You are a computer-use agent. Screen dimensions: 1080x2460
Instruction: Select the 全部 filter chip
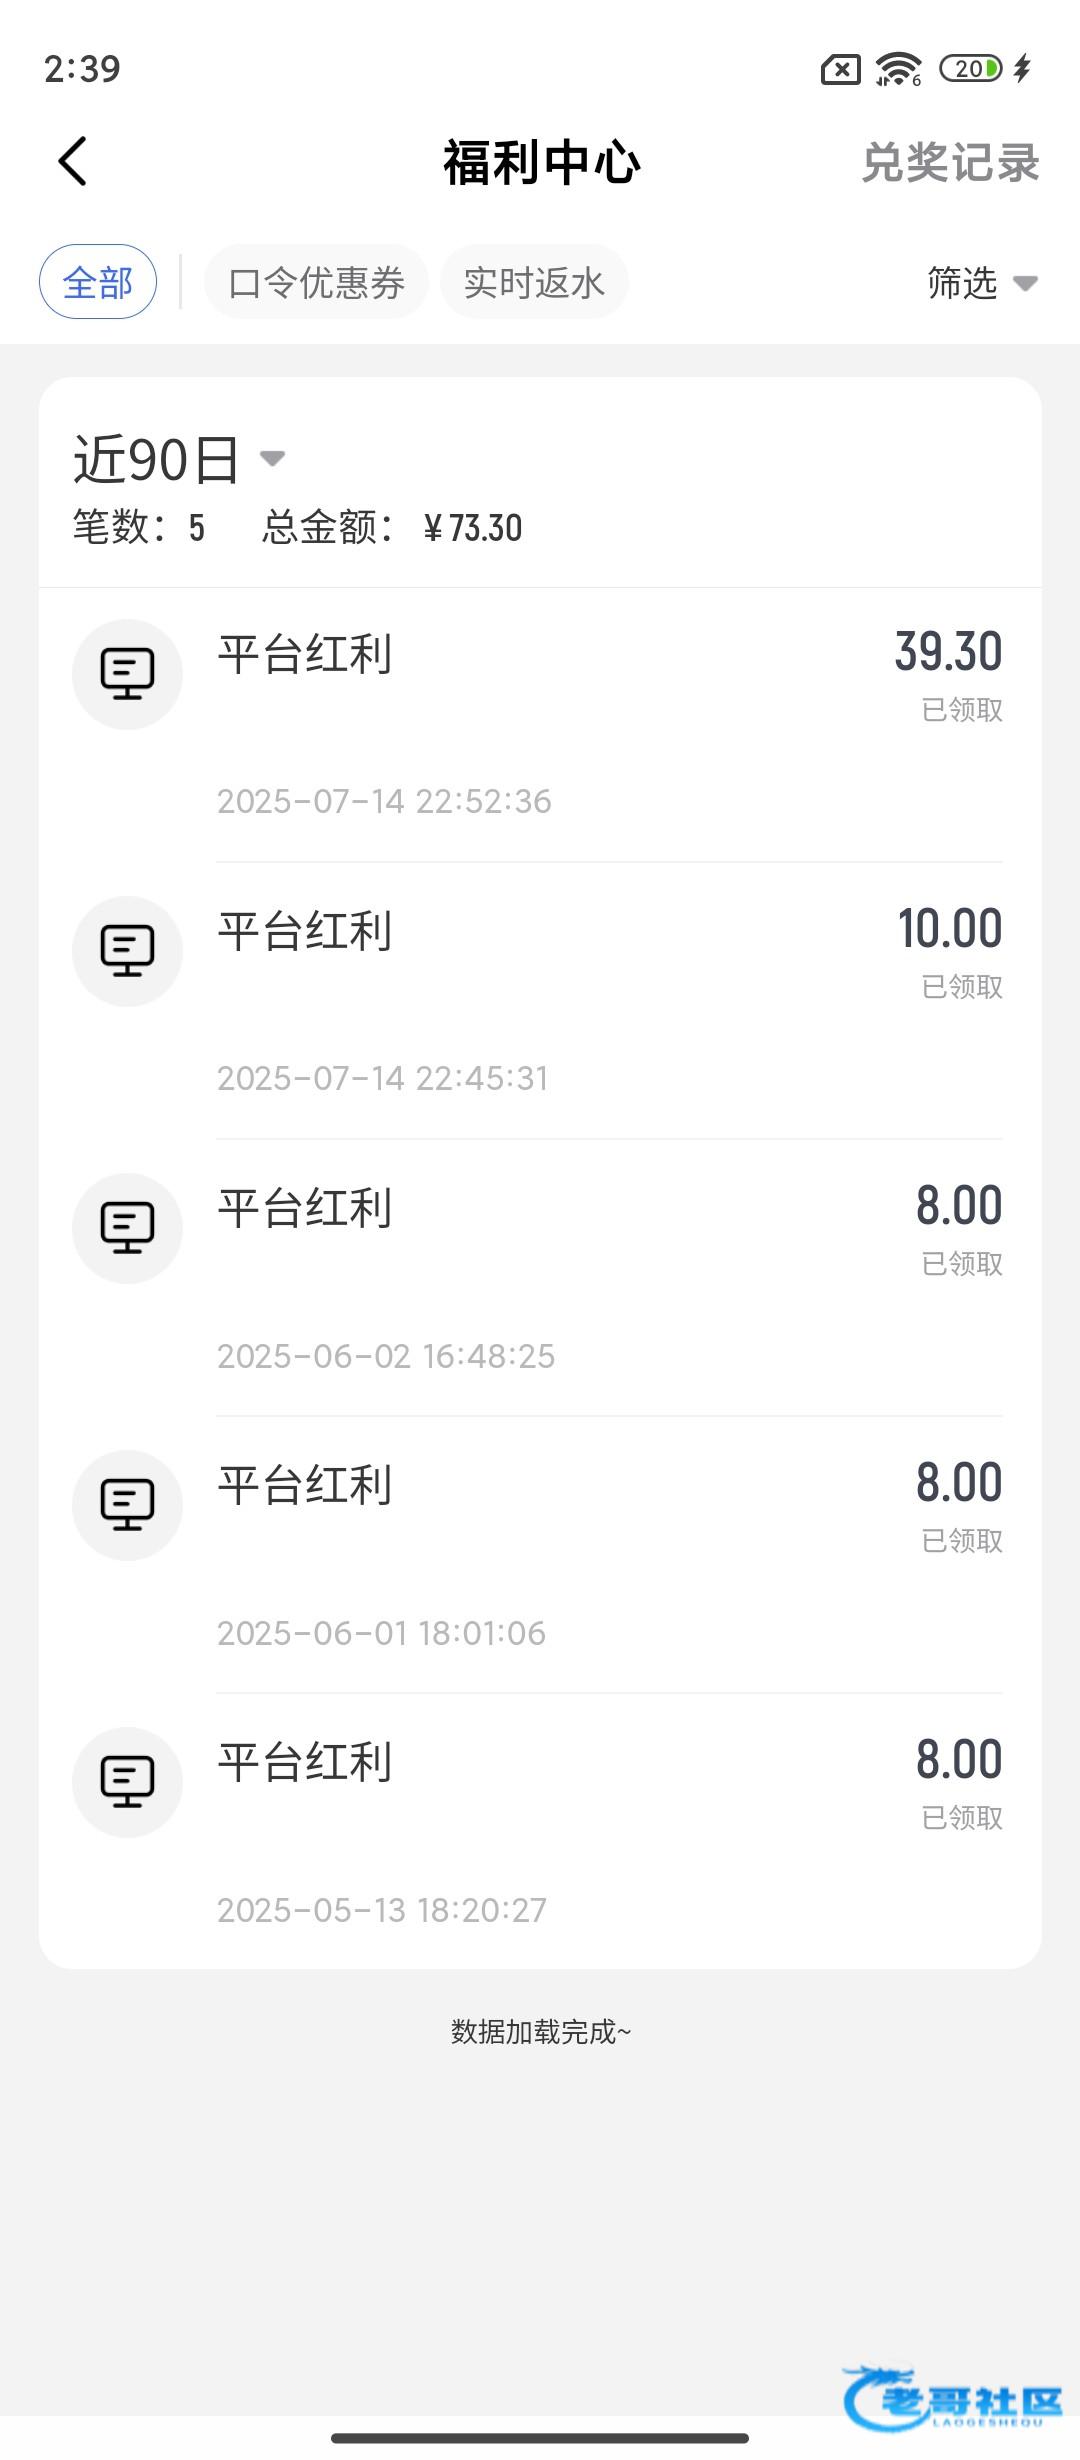(98, 282)
